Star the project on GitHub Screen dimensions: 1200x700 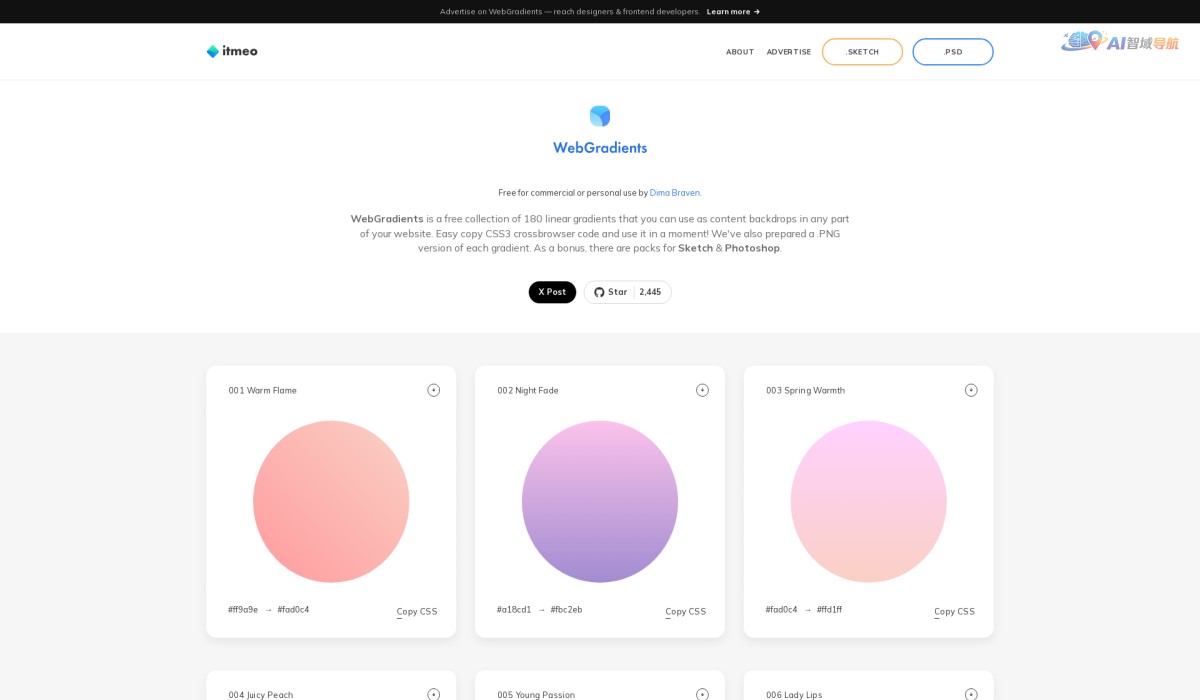[x=611, y=292]
